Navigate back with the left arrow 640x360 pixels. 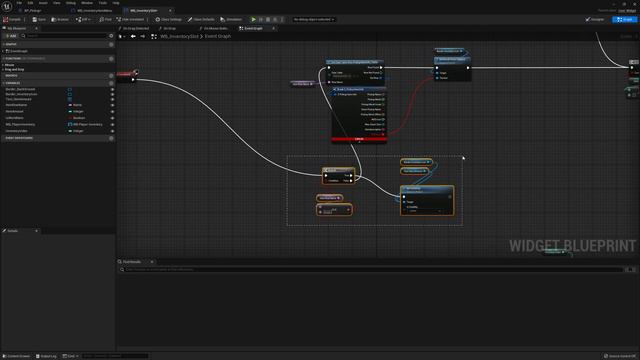133,36
